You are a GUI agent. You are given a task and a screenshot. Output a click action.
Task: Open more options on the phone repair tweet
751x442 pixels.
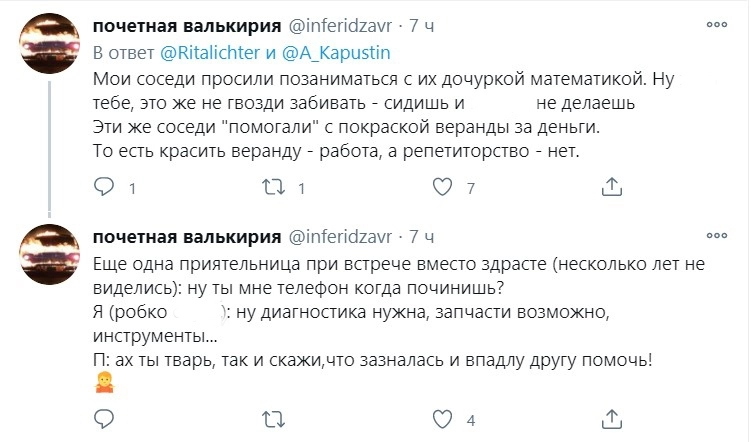717,236
